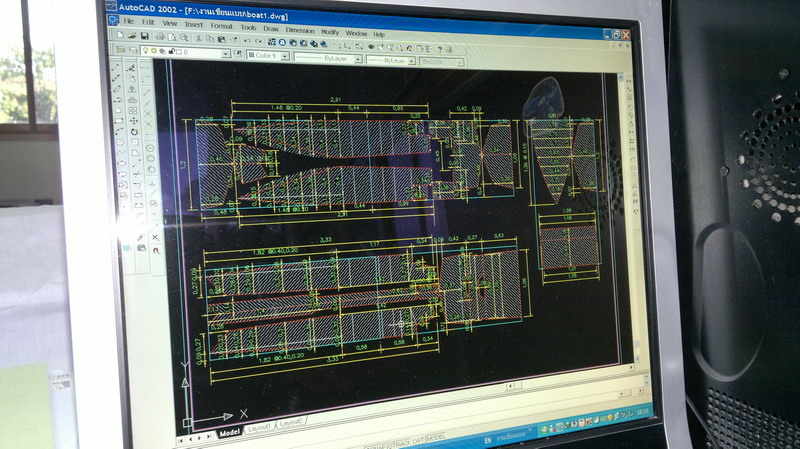Open the layer control dropdown
The height and width of the screenshot is (449, 800).
pos(226,54)
